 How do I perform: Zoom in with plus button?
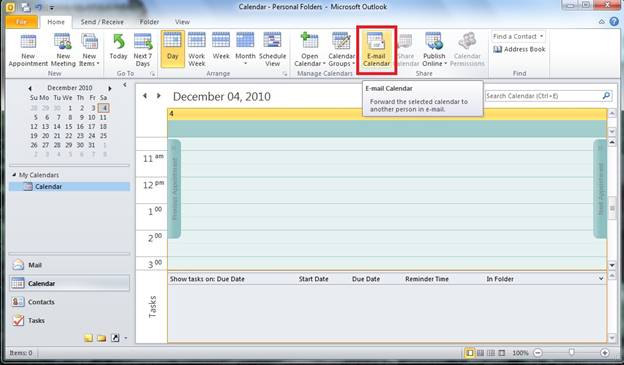pos(604,353)
